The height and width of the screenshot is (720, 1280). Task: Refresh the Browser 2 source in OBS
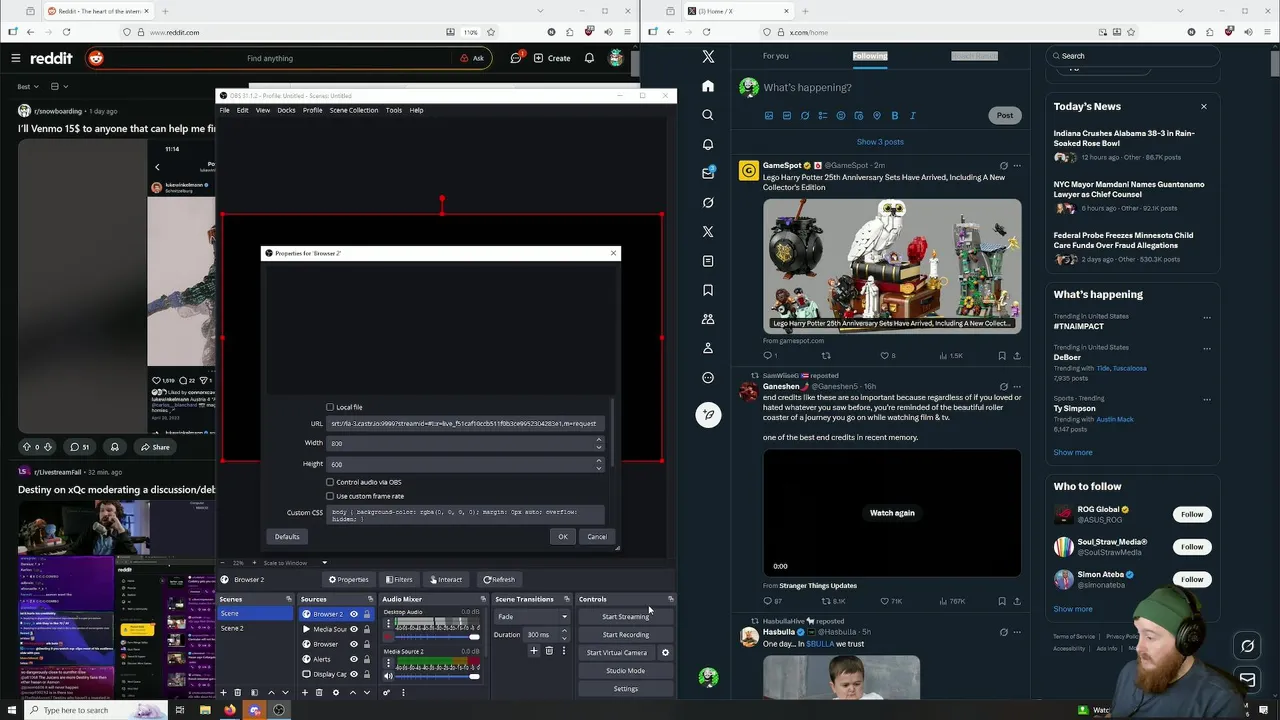499,579
